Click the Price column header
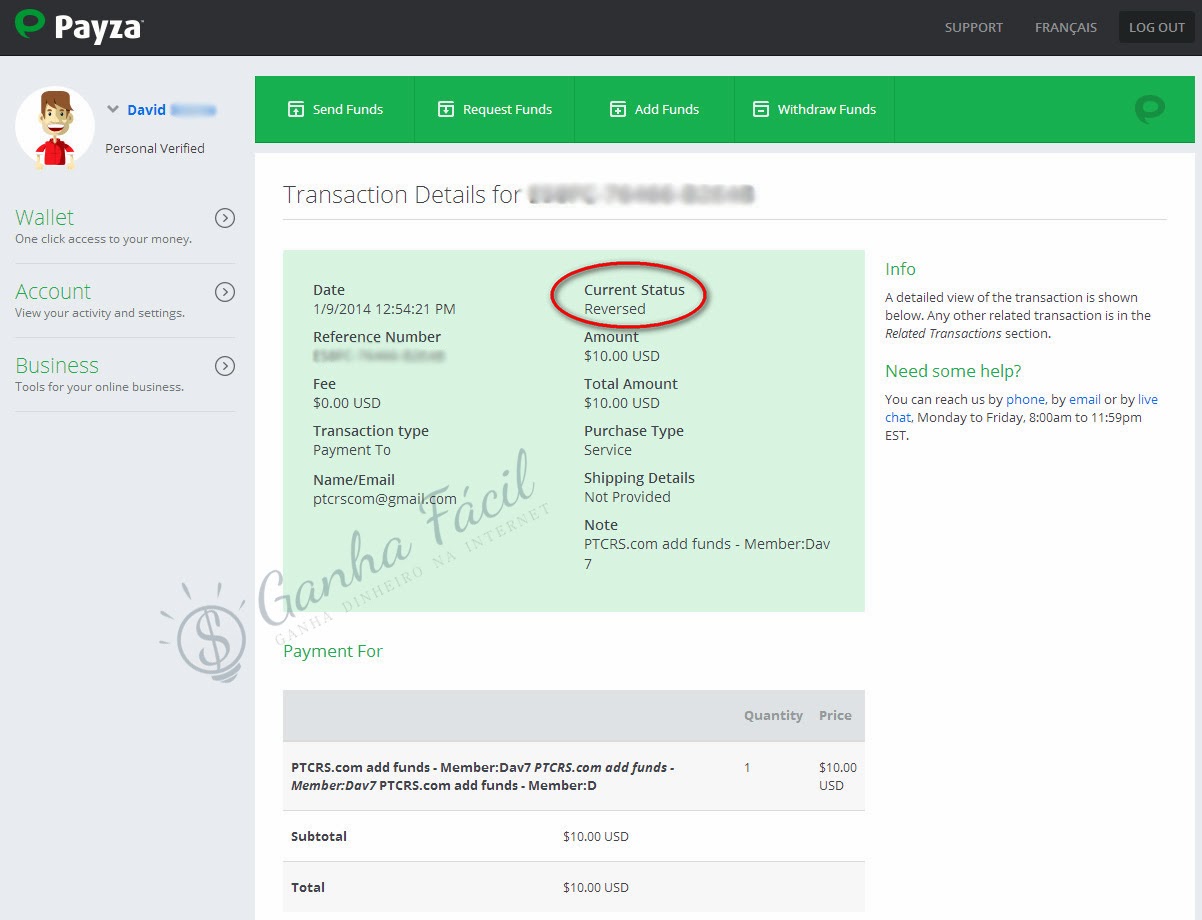The height and width of the screenshot is (920, 1202). click(835, 715)
